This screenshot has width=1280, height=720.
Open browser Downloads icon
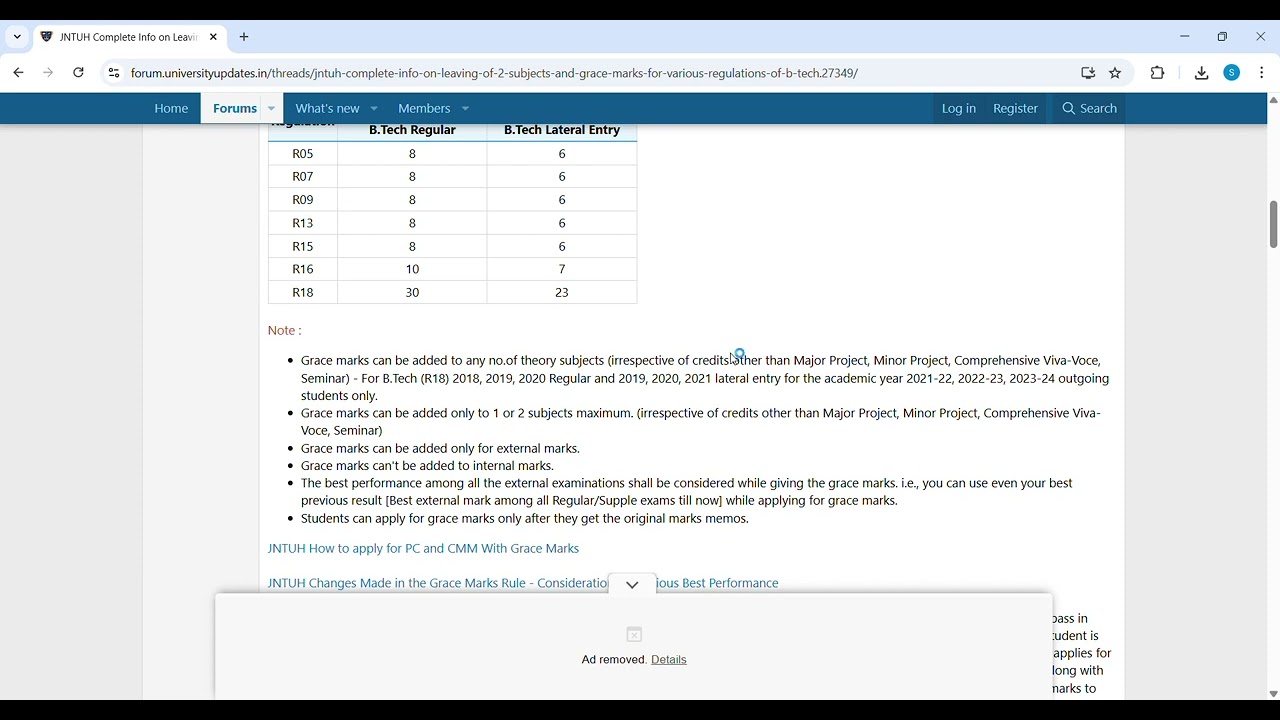coord(1202,73)
